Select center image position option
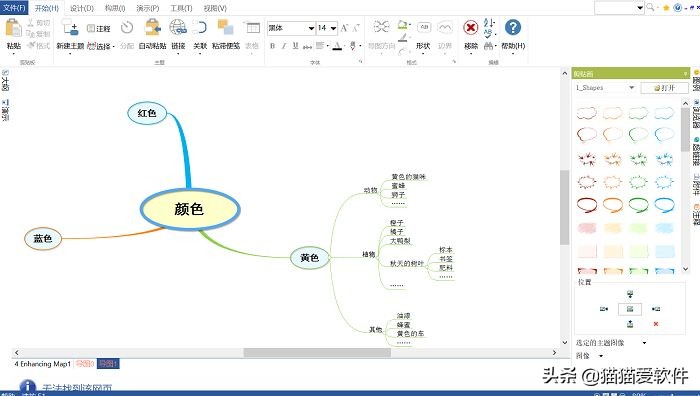Viewport: 700px width, 396px height. point(630,309)
